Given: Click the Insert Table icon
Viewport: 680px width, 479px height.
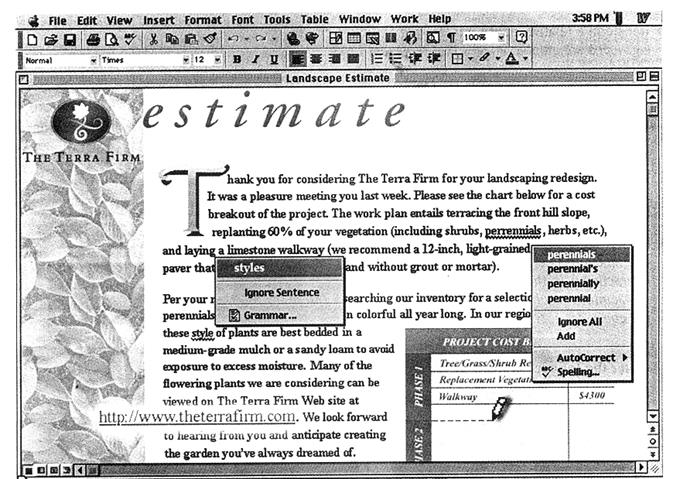Looking at the screenshot, I should point(354,39).
